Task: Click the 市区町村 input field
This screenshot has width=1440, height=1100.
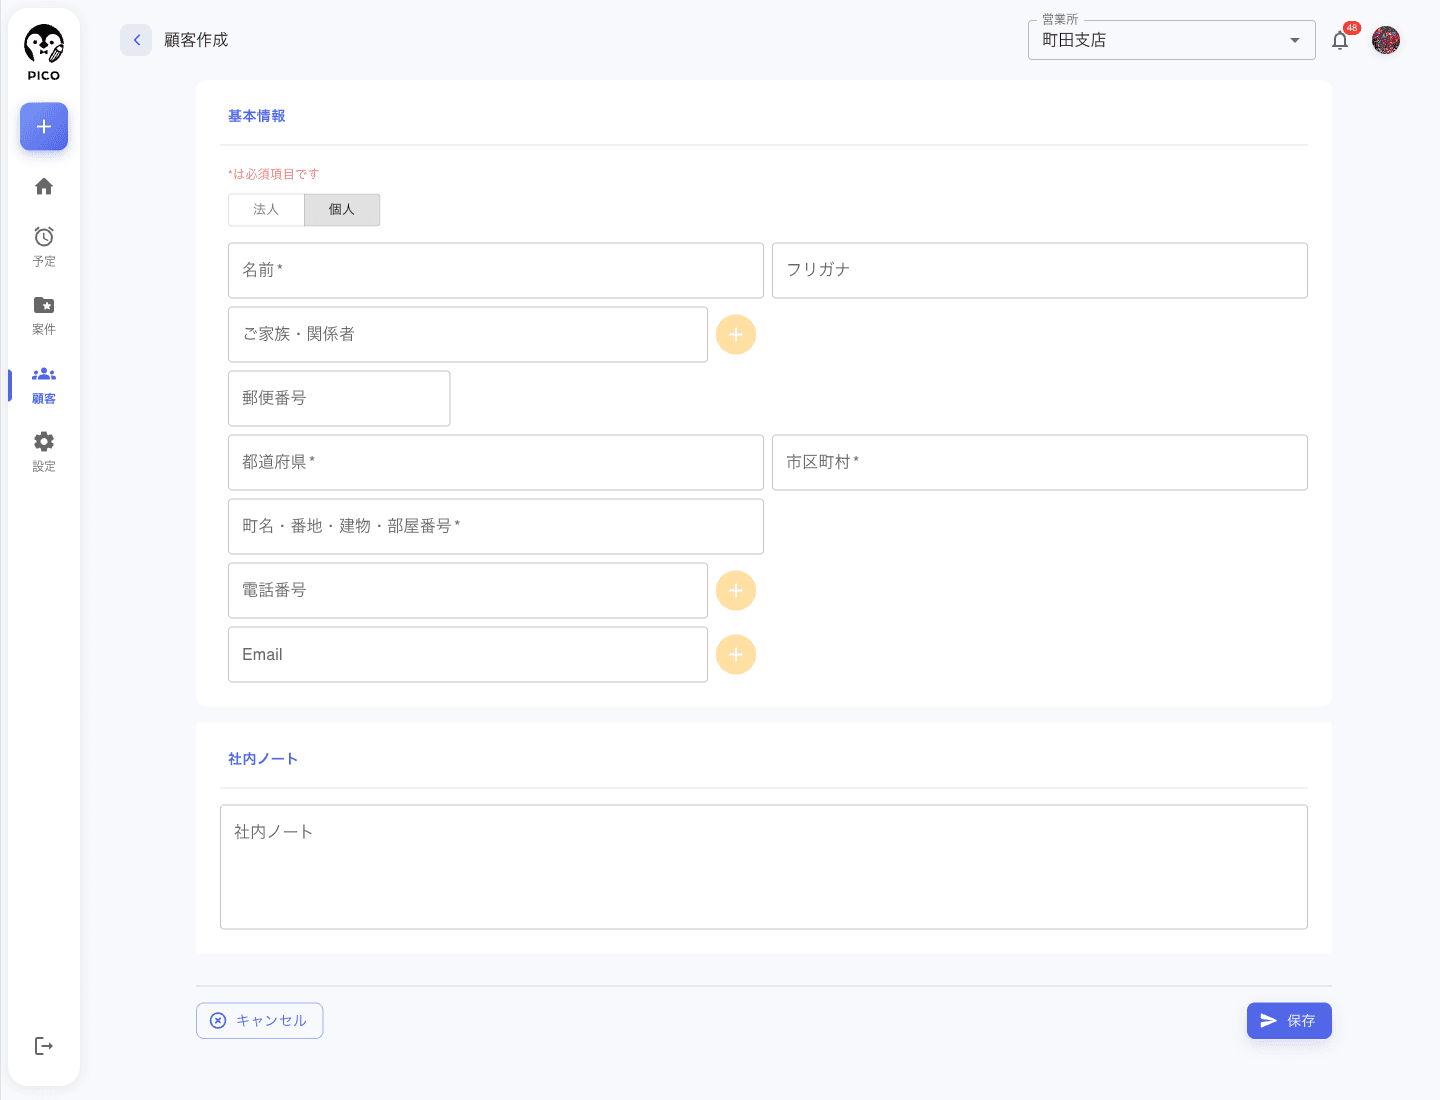Action: (1040, 462)
